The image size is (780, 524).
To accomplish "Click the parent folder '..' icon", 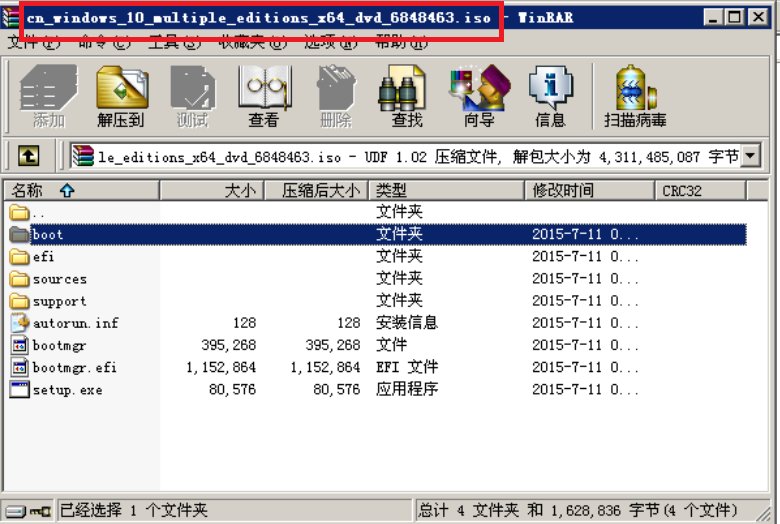I will click(19, 212).
